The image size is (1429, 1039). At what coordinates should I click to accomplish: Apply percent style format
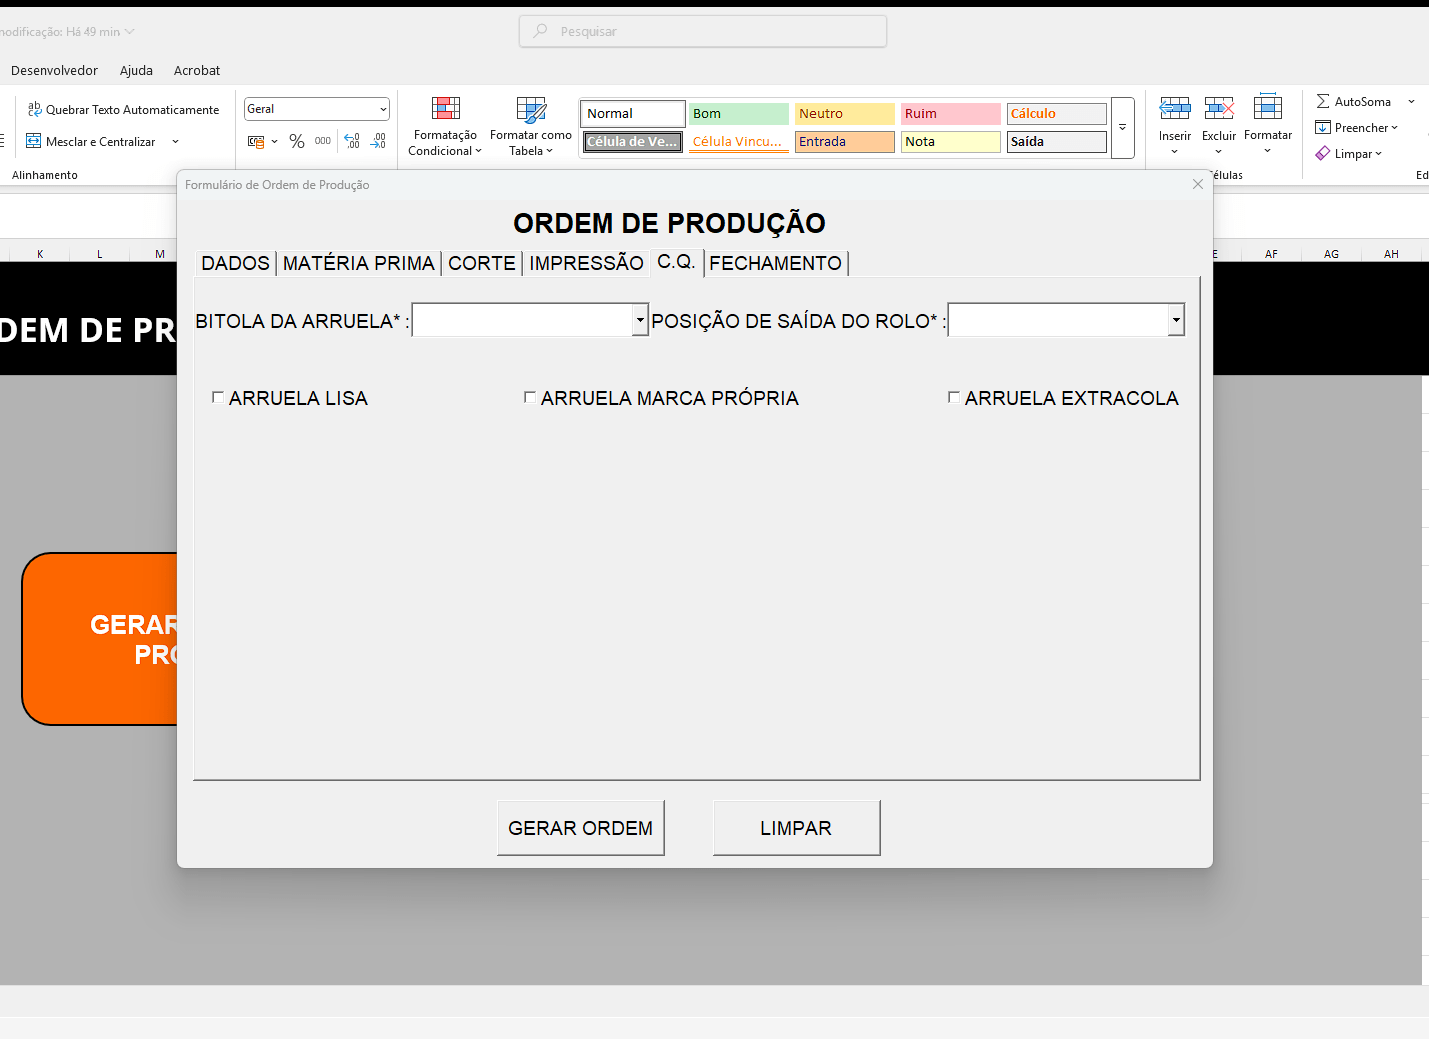297,142
